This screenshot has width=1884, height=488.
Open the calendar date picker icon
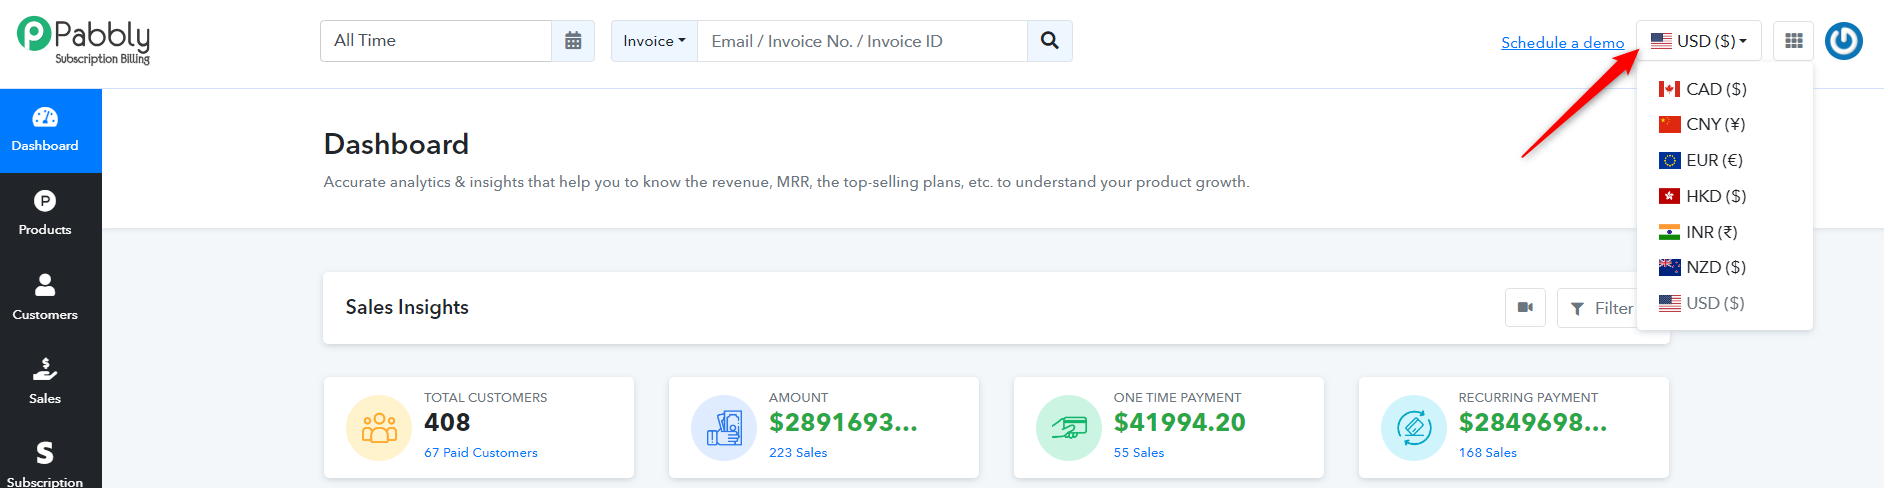coord(573,41)
